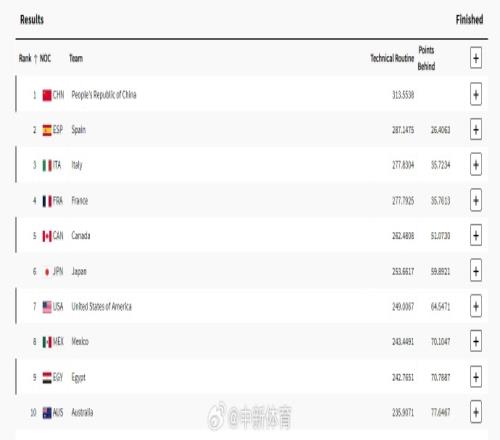Click the Technical Routine column header

point(392,58)
